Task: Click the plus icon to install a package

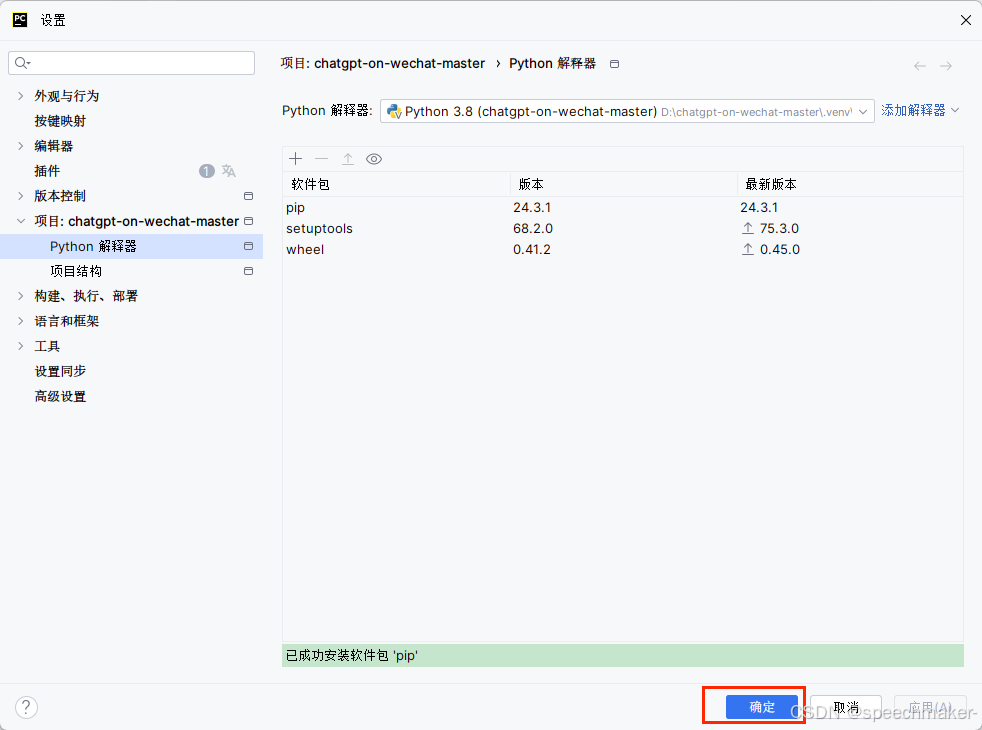Action: 296,159
